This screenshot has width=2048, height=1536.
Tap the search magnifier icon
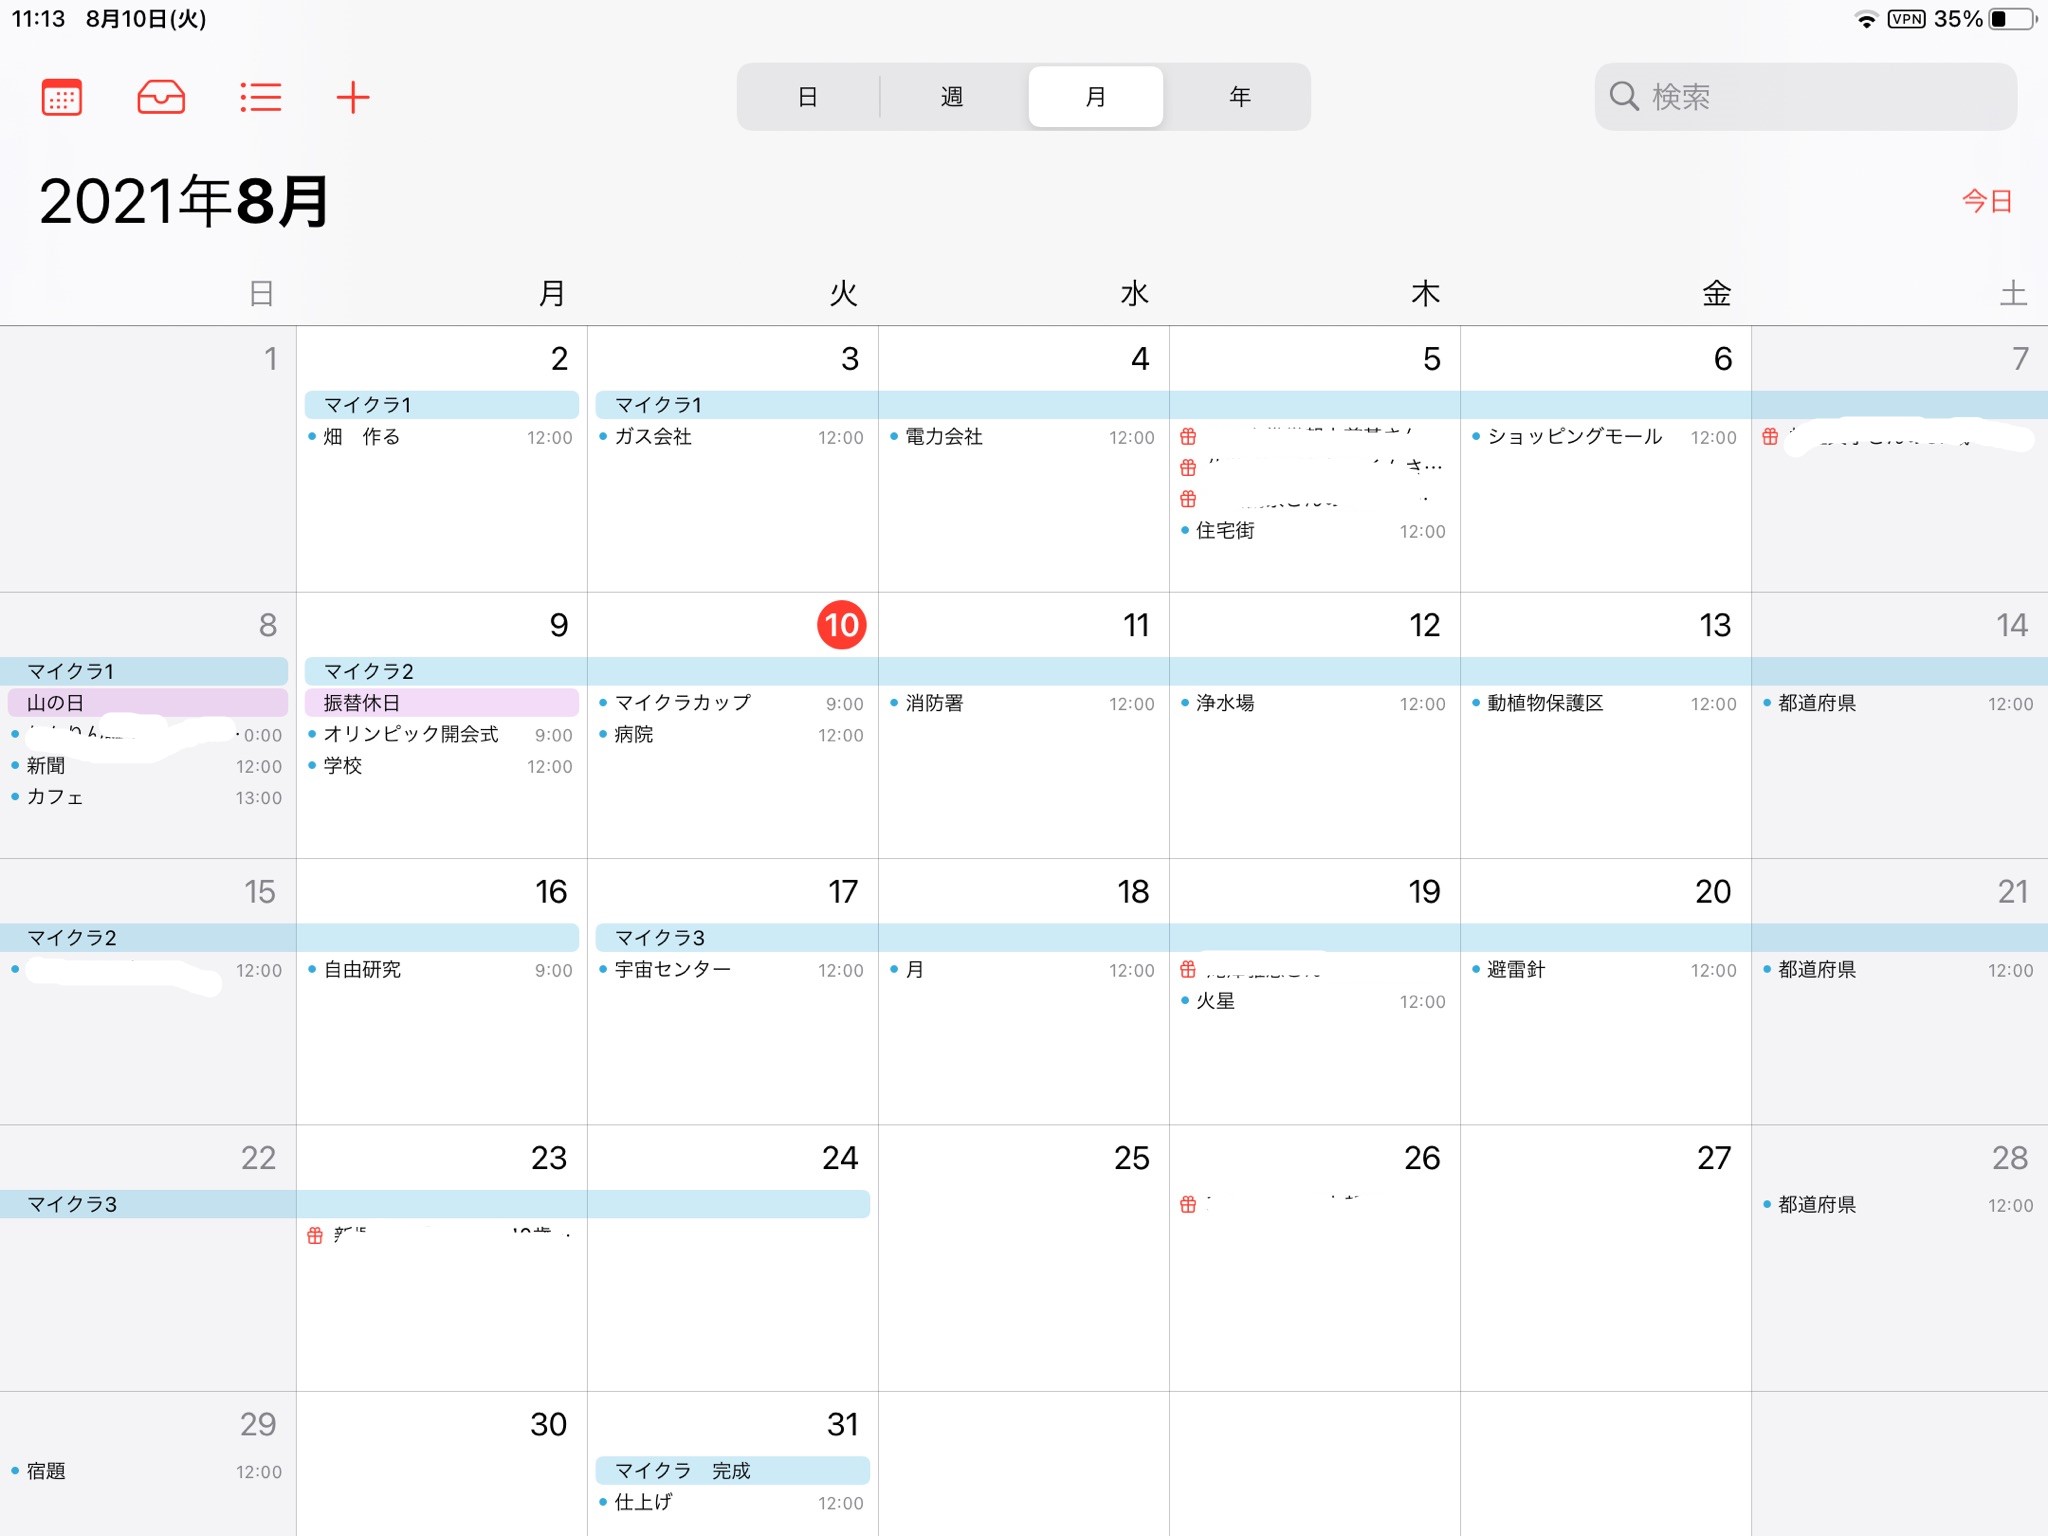click(x=1623, y=96)
